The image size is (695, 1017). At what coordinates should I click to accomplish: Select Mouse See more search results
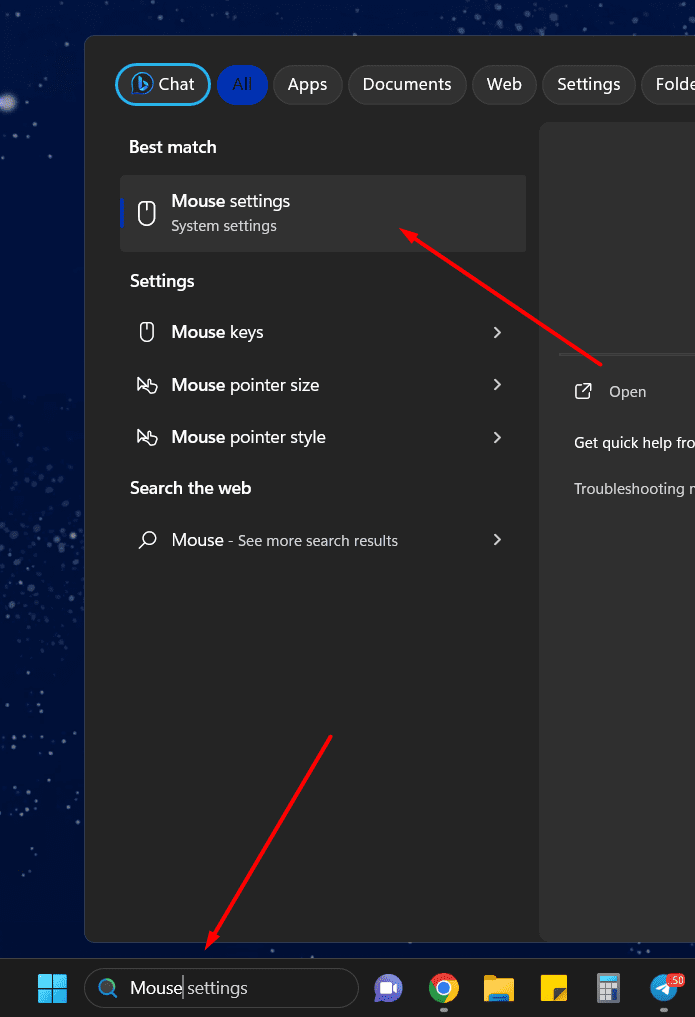285,540
